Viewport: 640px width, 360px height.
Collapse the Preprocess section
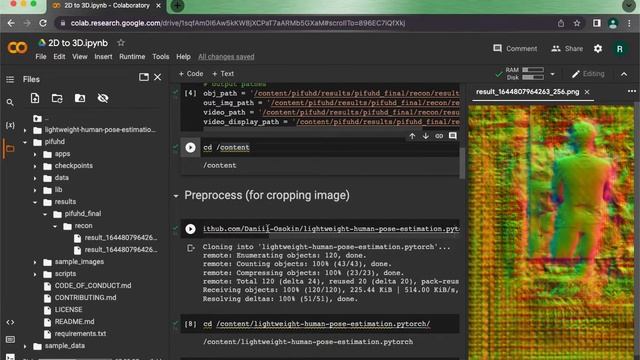(176, 196)
